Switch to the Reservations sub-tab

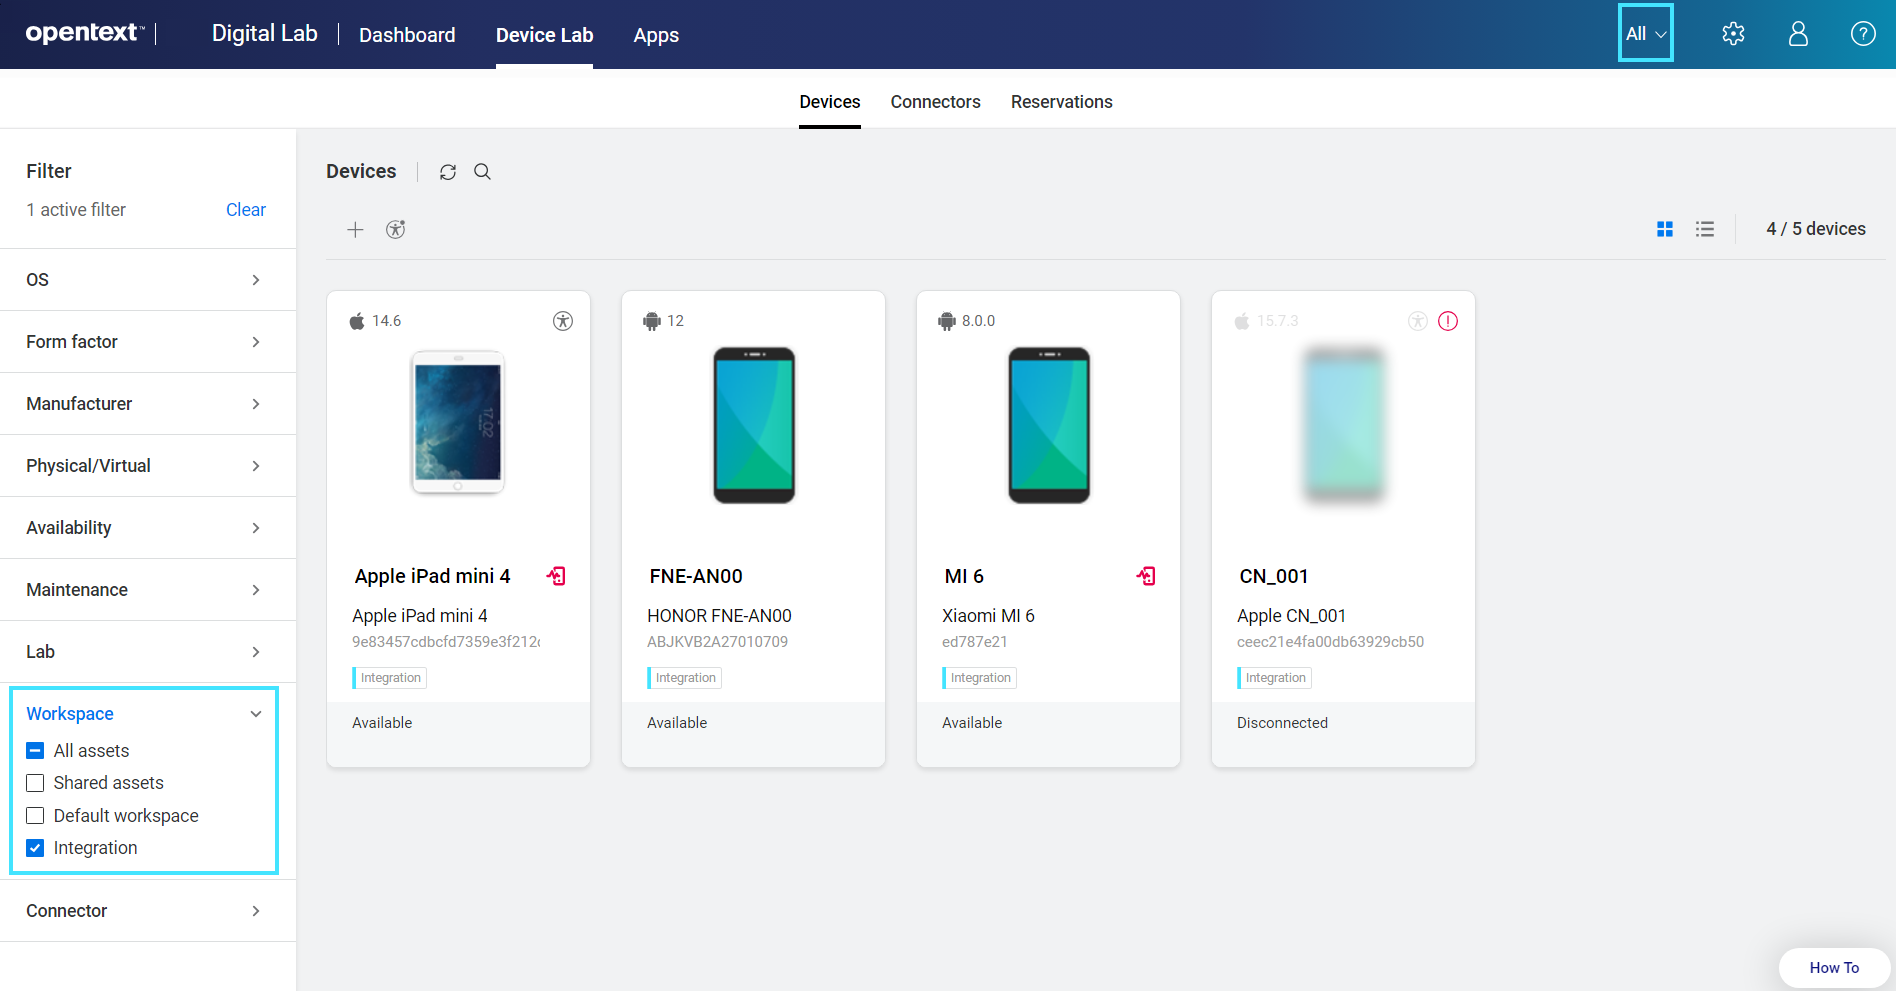[x=1061, y=102]
